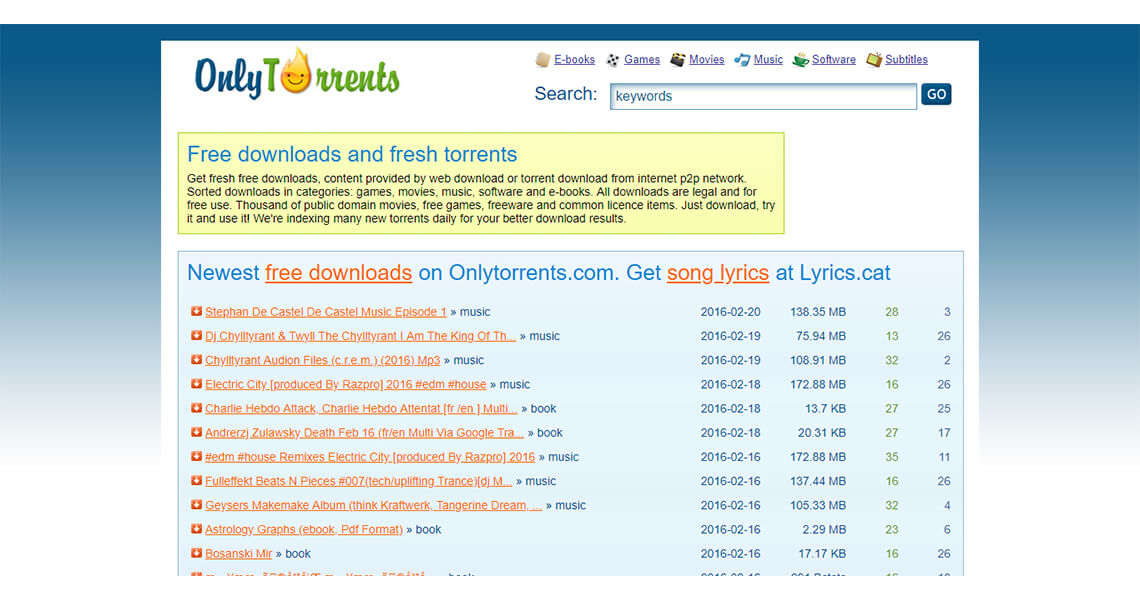
Task: Click the Movies clapperboard icon
Action: point(678,60)
